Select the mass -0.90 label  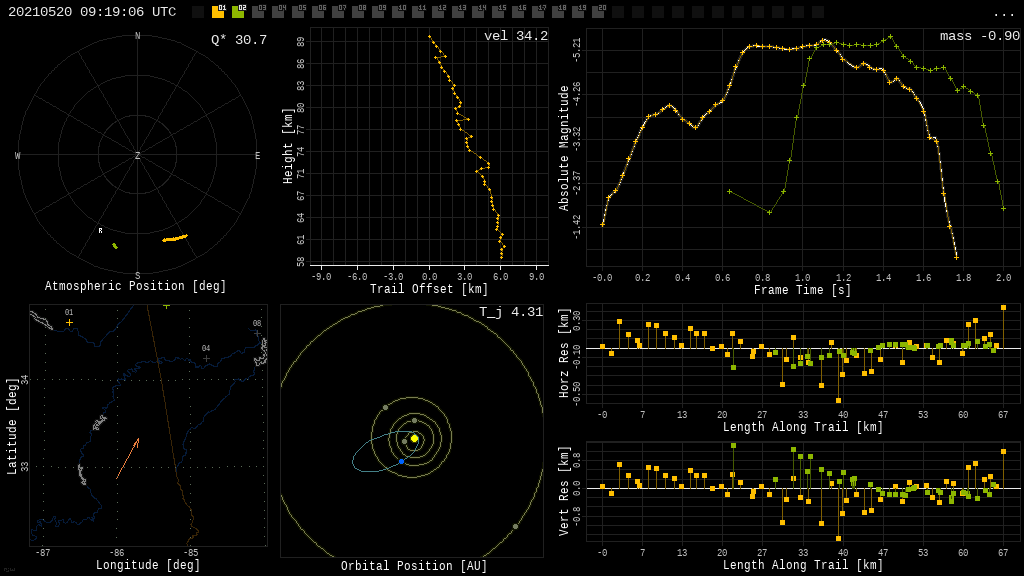coord(979,37)
